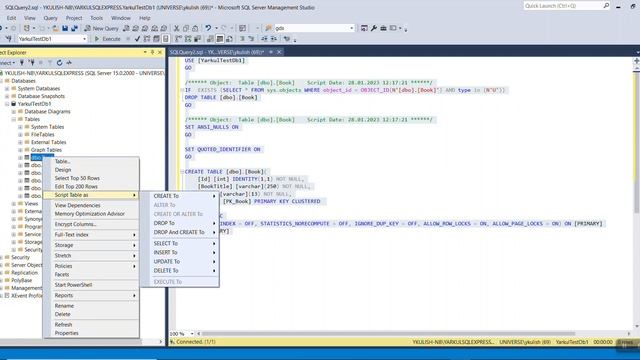Close the SQLQuery2.sql tab
Image resolution: width=640 pixels, height=360 pixels.
279,52
